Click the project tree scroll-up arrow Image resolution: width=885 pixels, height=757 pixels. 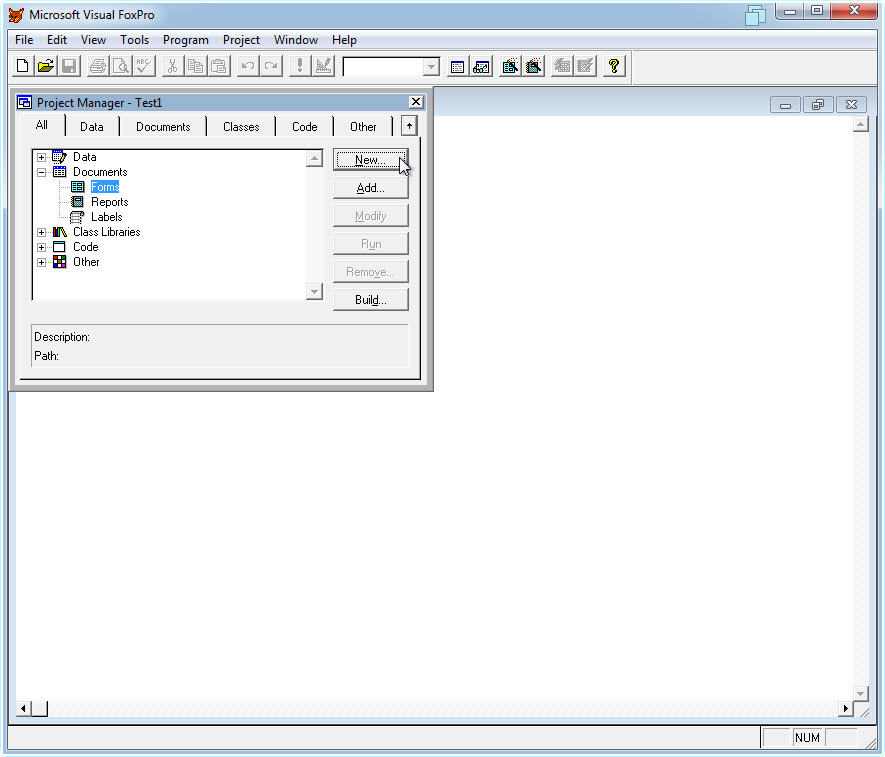(314, 159)
